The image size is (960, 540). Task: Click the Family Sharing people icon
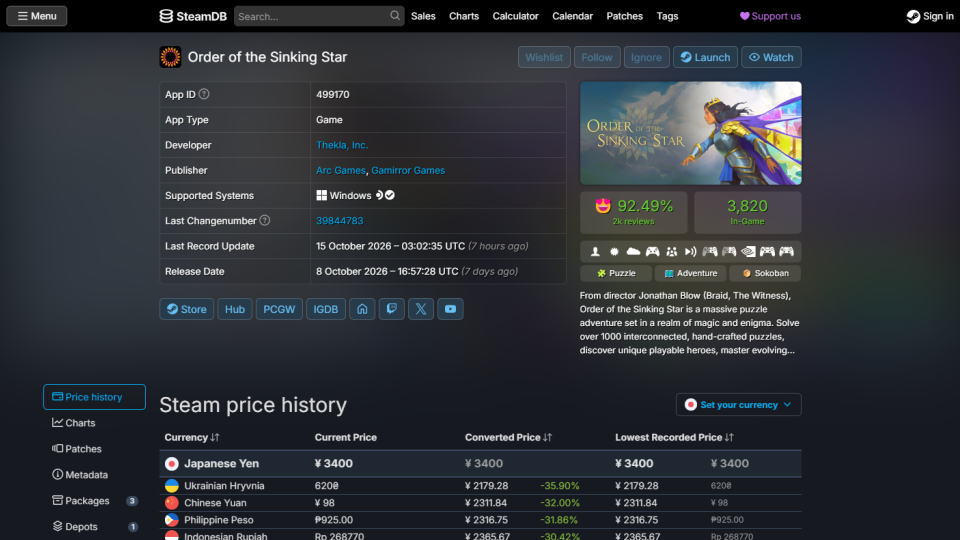(672, 252)
